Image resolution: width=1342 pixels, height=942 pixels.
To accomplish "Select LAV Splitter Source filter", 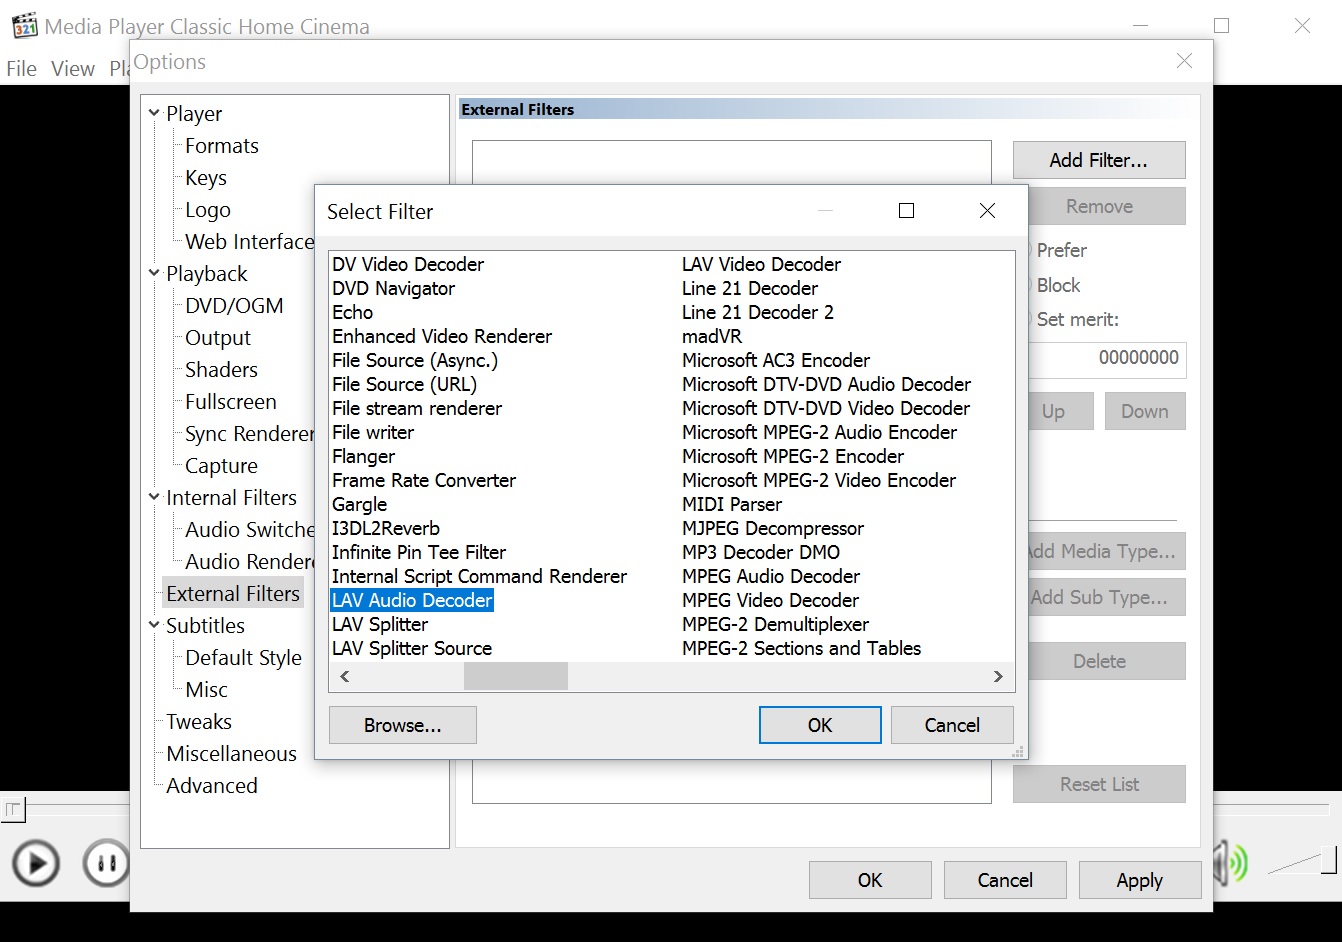I will (x=412, y=648).
